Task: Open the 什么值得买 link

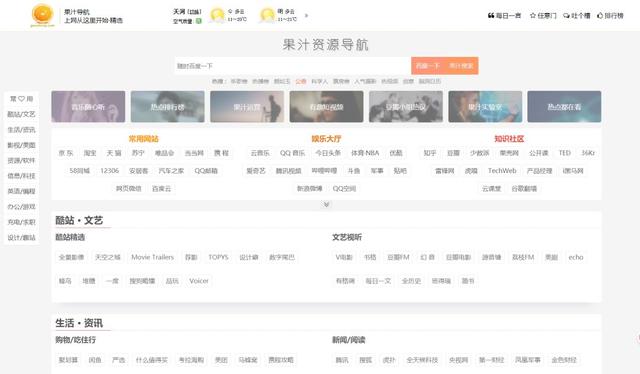Action: pyautogui.click(x=152, y=360)
